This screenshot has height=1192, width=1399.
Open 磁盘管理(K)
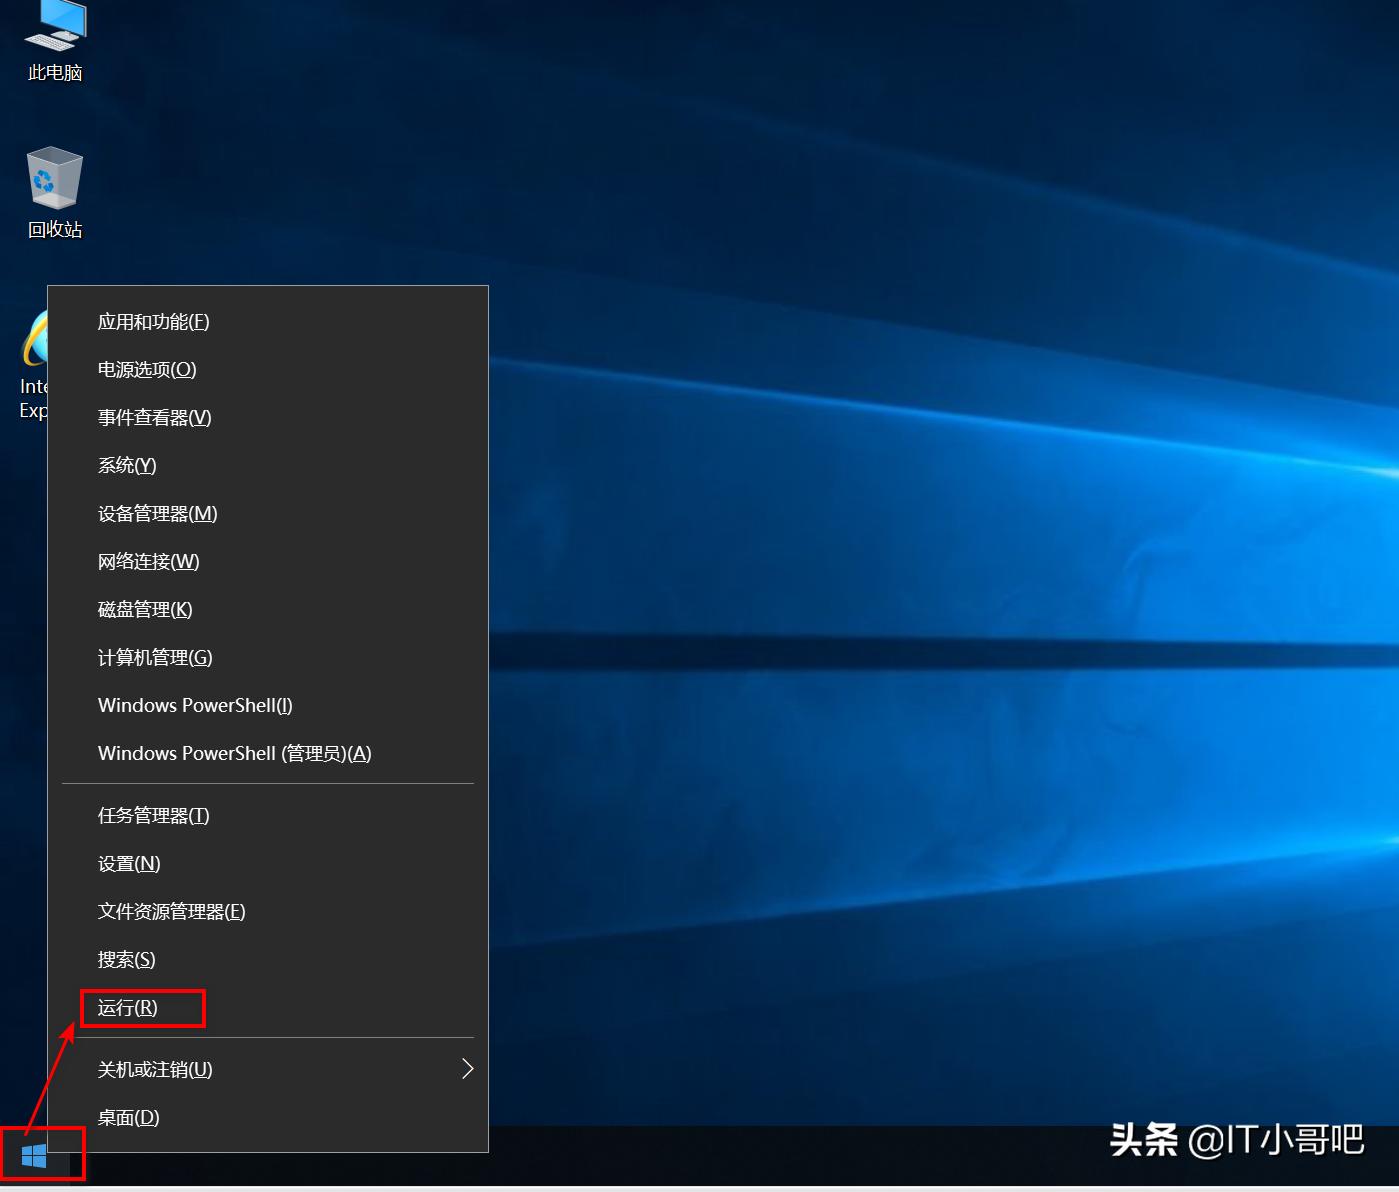tap(145, 609)
